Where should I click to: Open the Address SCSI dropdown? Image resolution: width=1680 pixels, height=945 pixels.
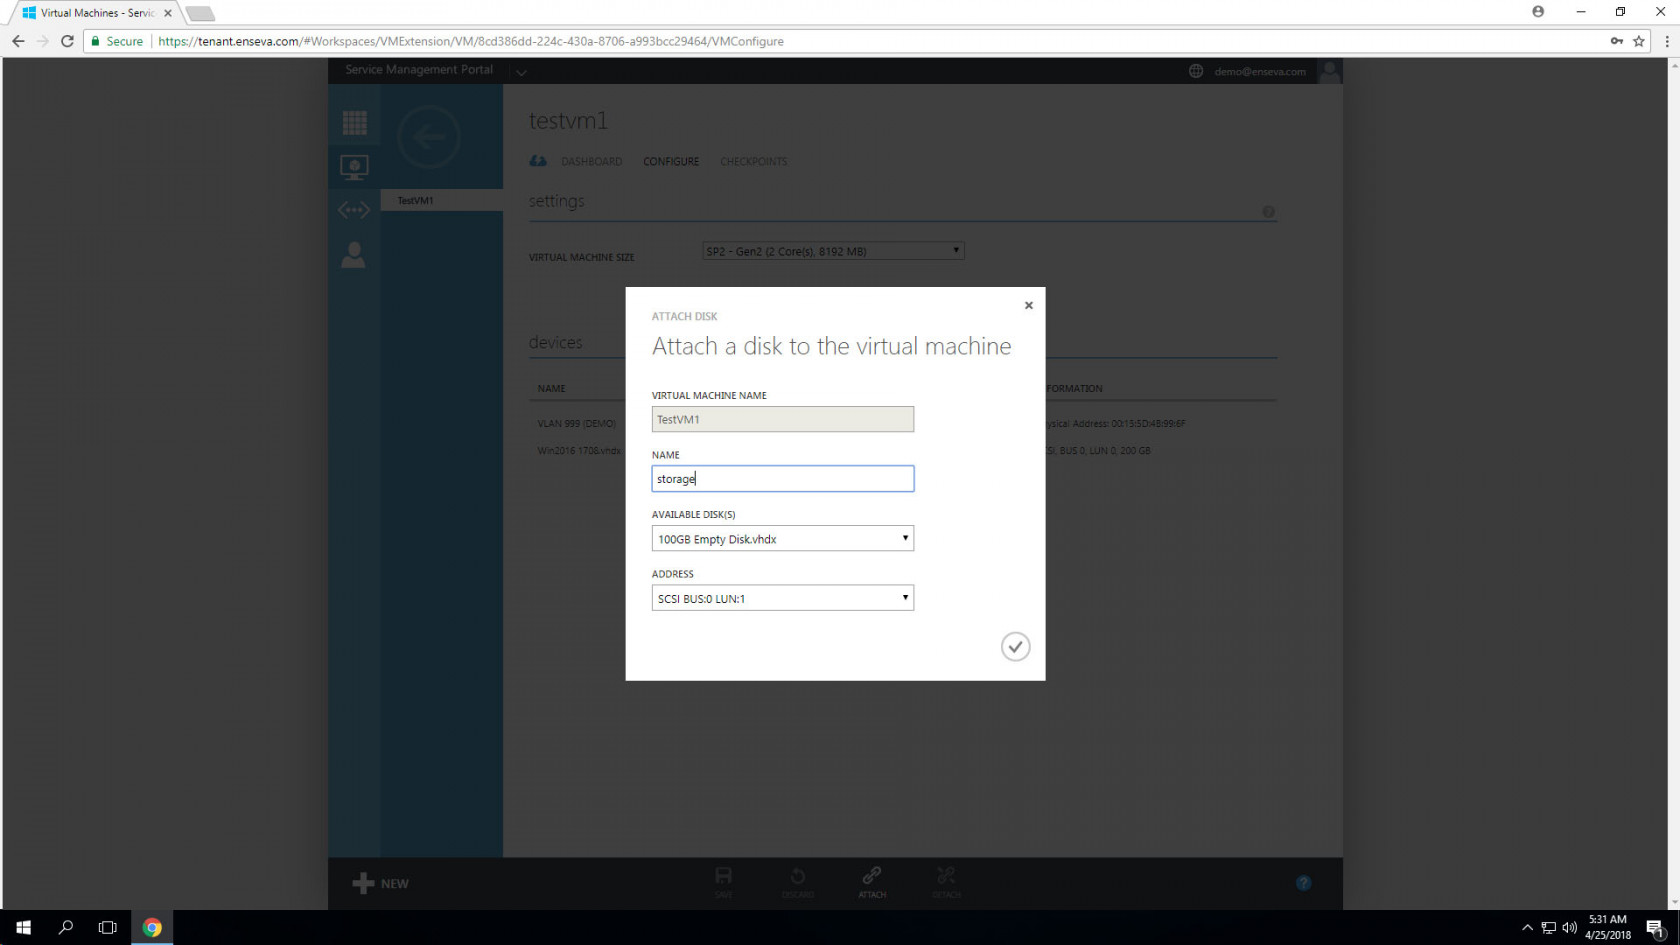tap(782, 598)
